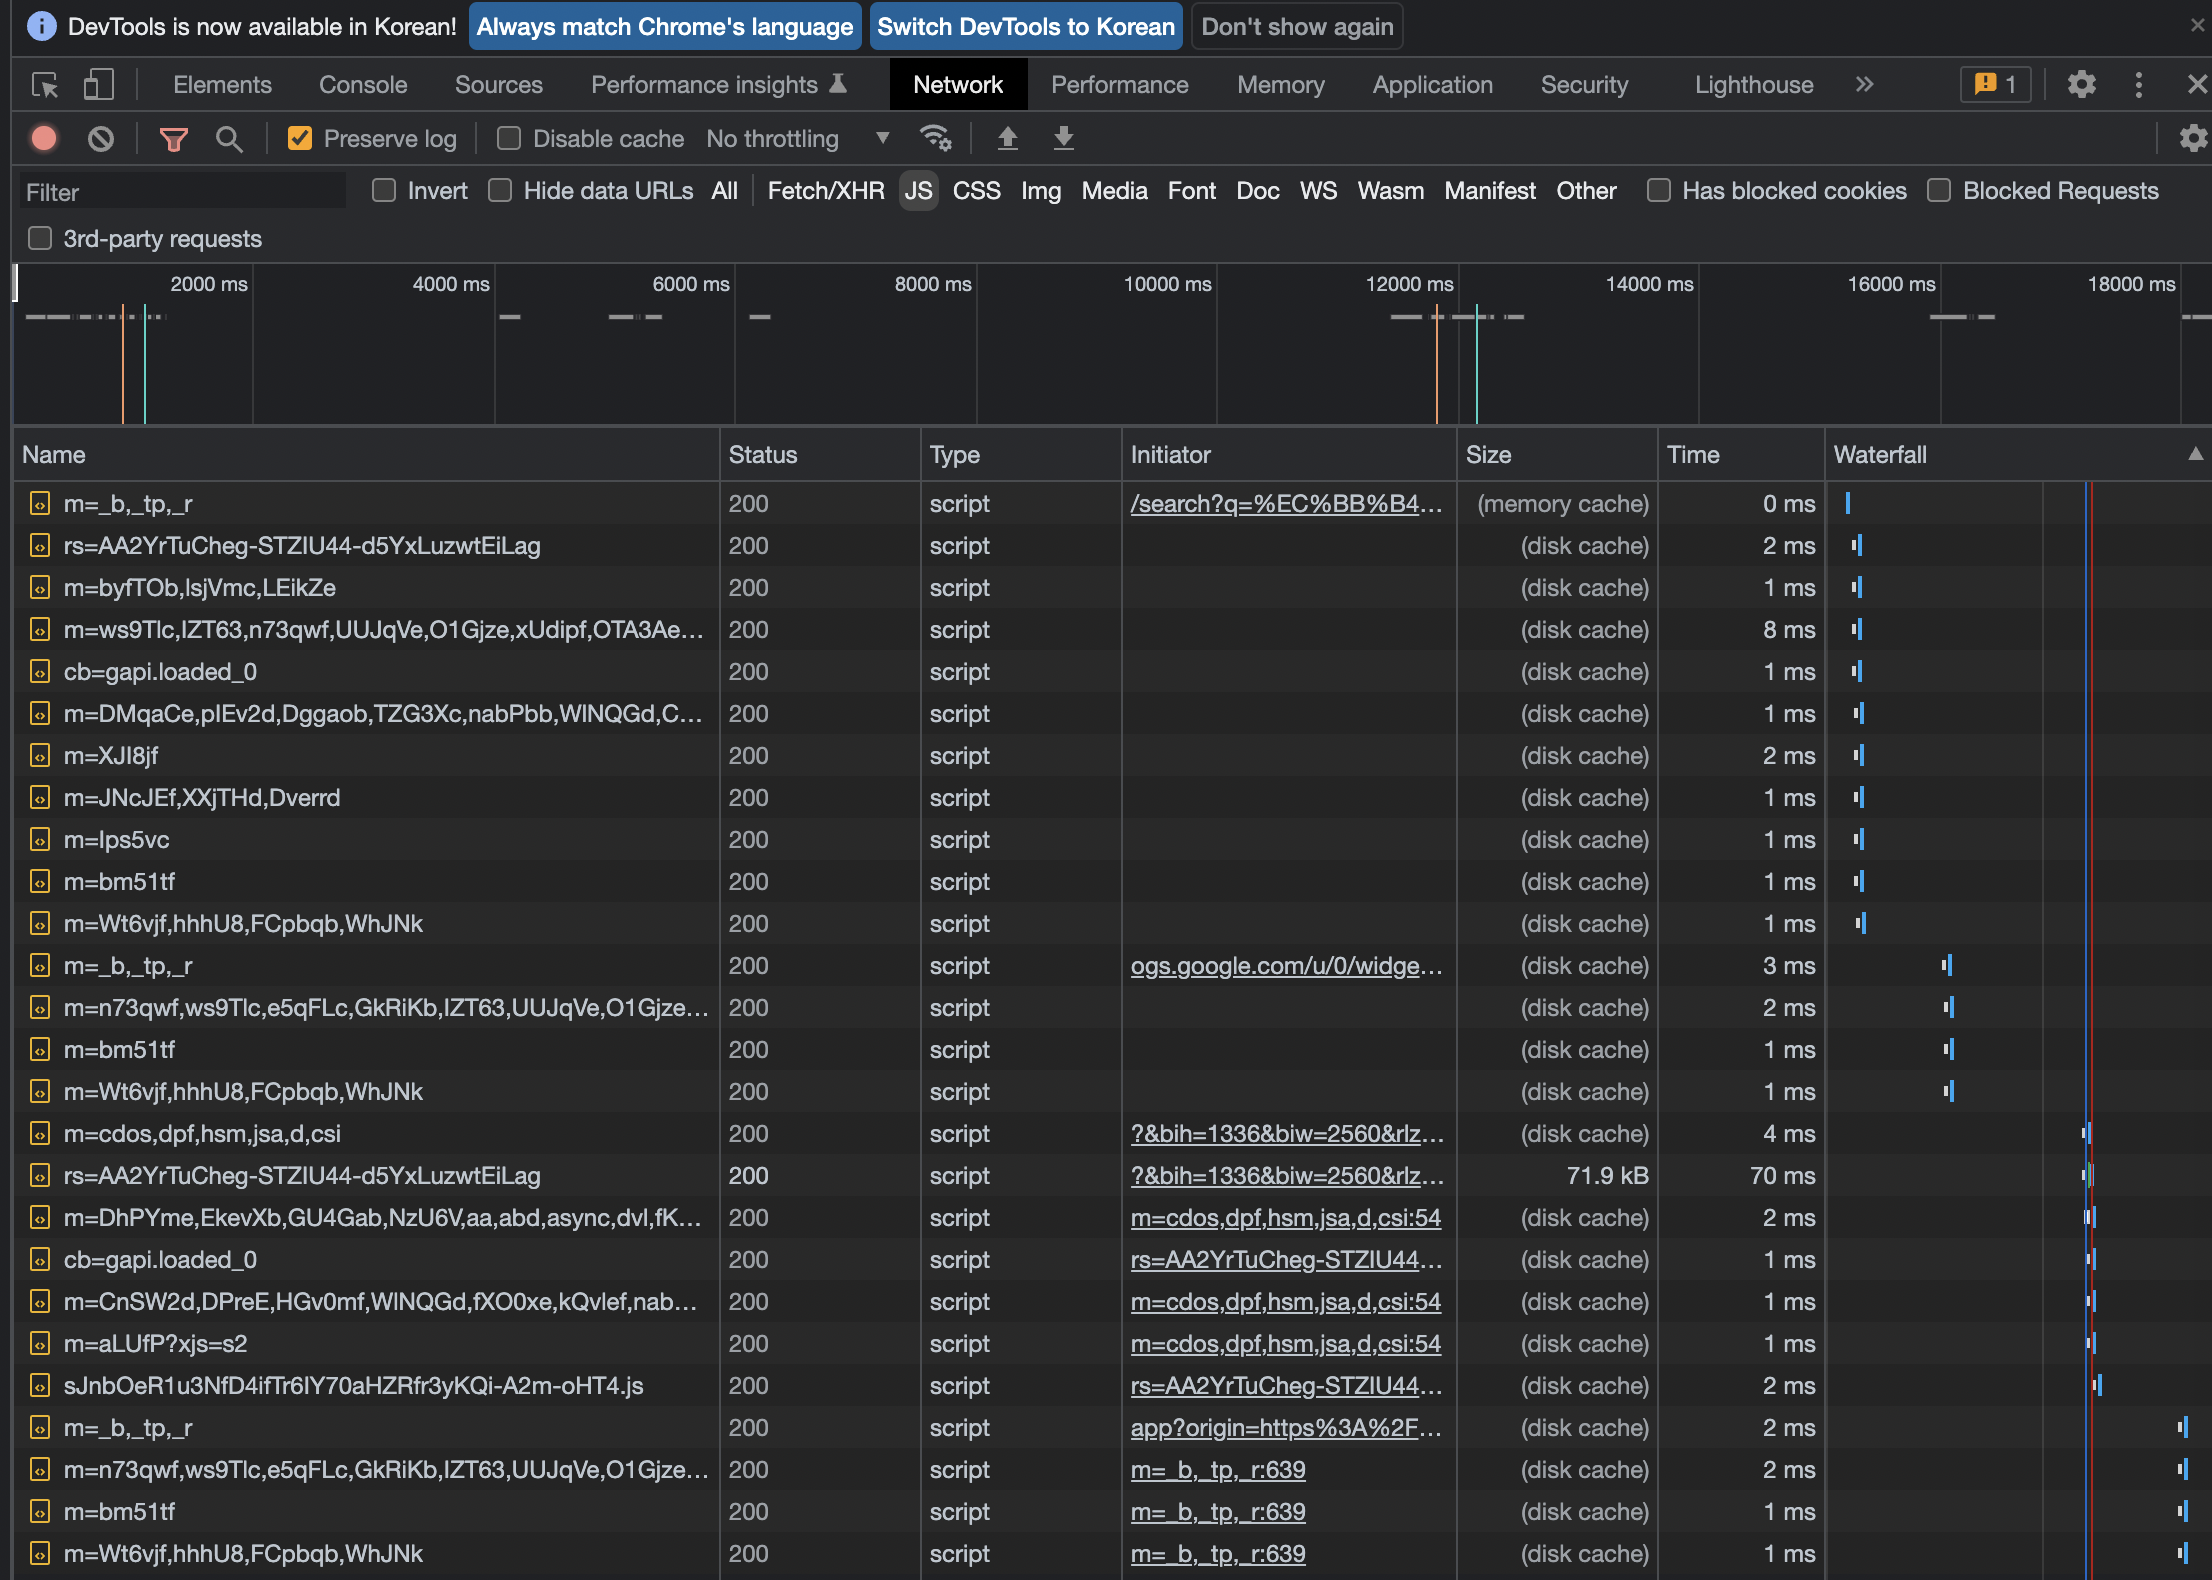Click the Filter text input
The width and height of the screenshot is (2212, 1580).
pyautogui.click(x=182, y=192)
